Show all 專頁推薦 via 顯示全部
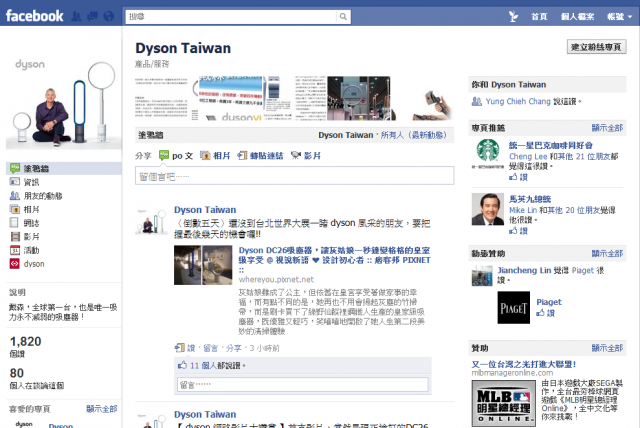640x428 pixels. tap(607, 128)
